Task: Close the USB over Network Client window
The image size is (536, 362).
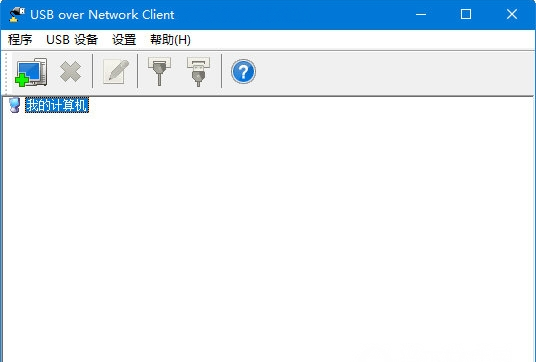Action: point(512,14)
